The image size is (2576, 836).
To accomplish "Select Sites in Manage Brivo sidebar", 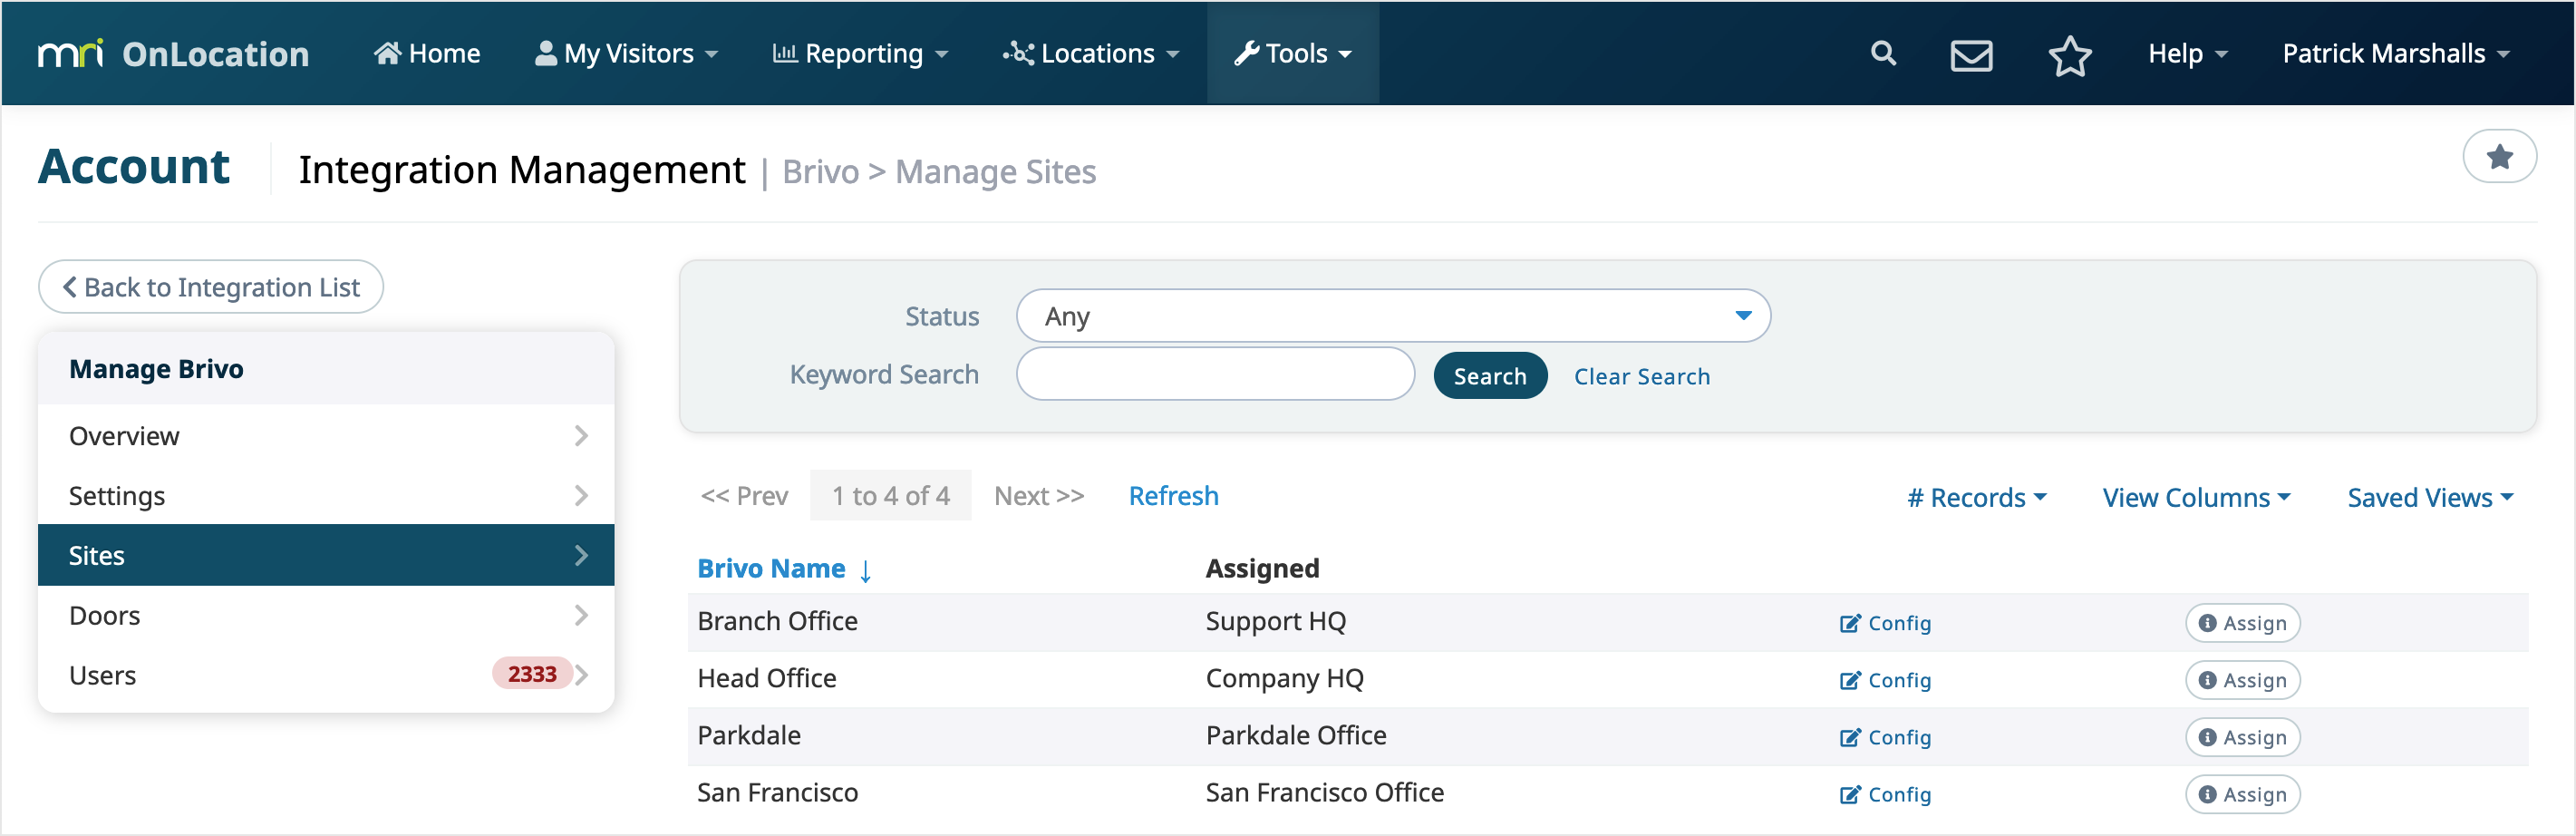I will [x=326, y=555].
